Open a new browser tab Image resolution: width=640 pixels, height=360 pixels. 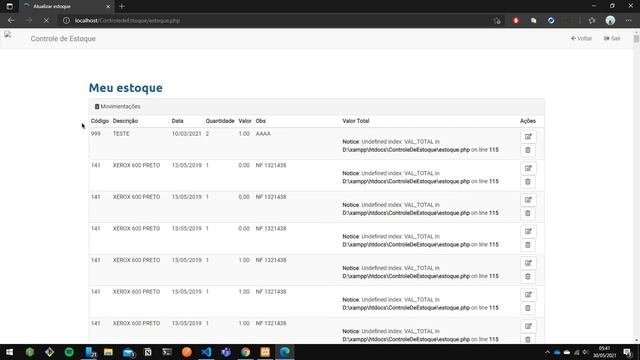tap(122, 7)
